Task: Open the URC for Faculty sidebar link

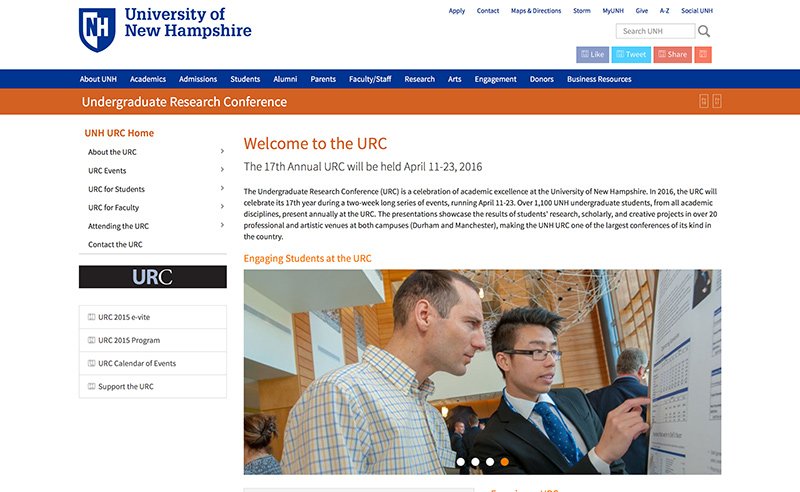Action: [113, 207]
